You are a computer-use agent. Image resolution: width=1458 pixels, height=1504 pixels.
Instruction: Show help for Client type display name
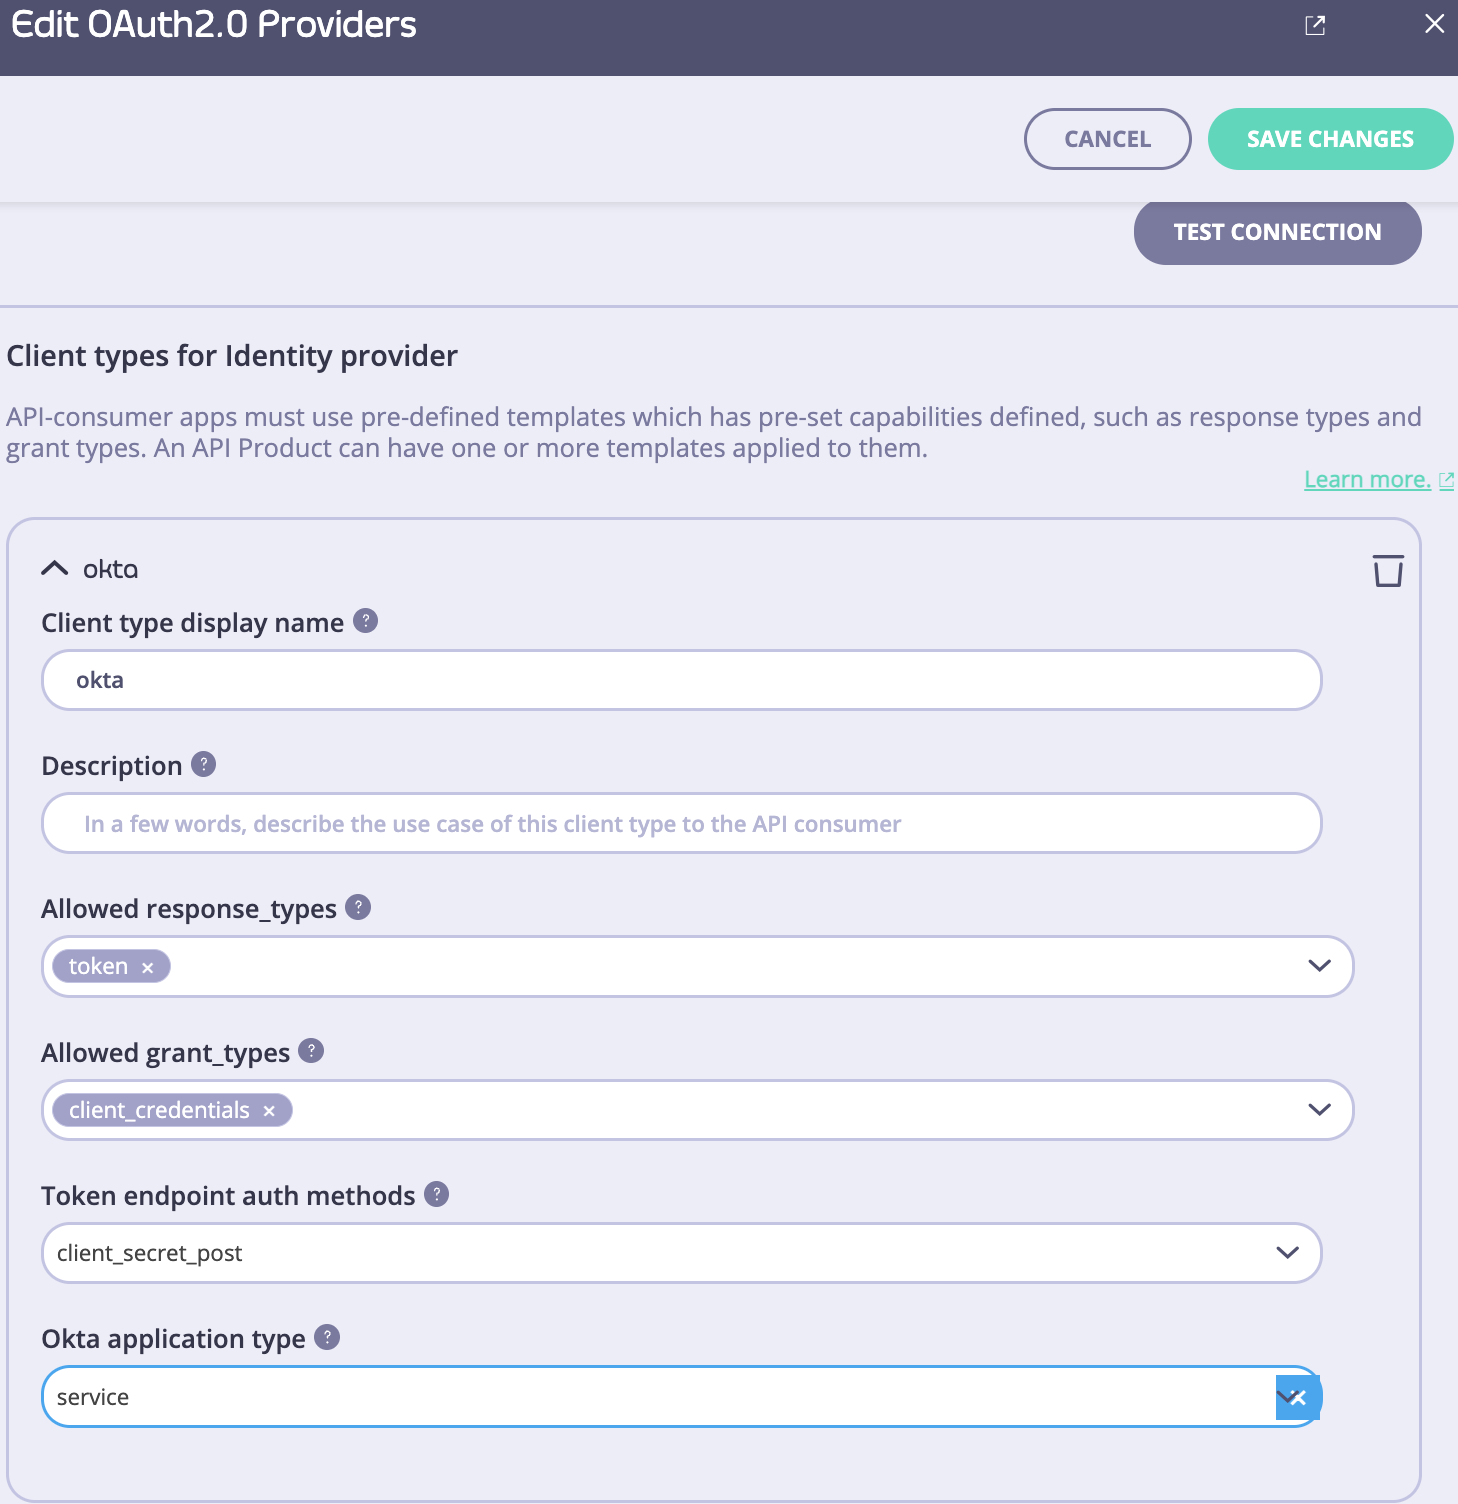pyautogui.click(x=366, y=621)
